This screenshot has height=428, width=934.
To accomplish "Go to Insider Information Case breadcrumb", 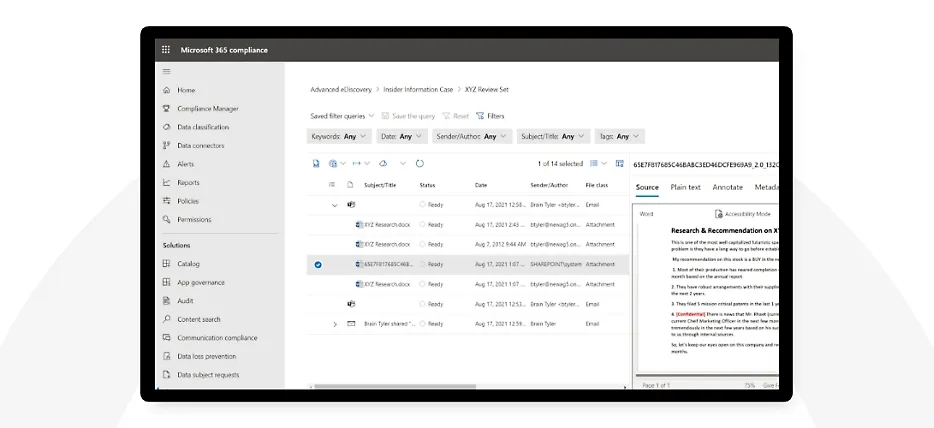I will [418, 89].
